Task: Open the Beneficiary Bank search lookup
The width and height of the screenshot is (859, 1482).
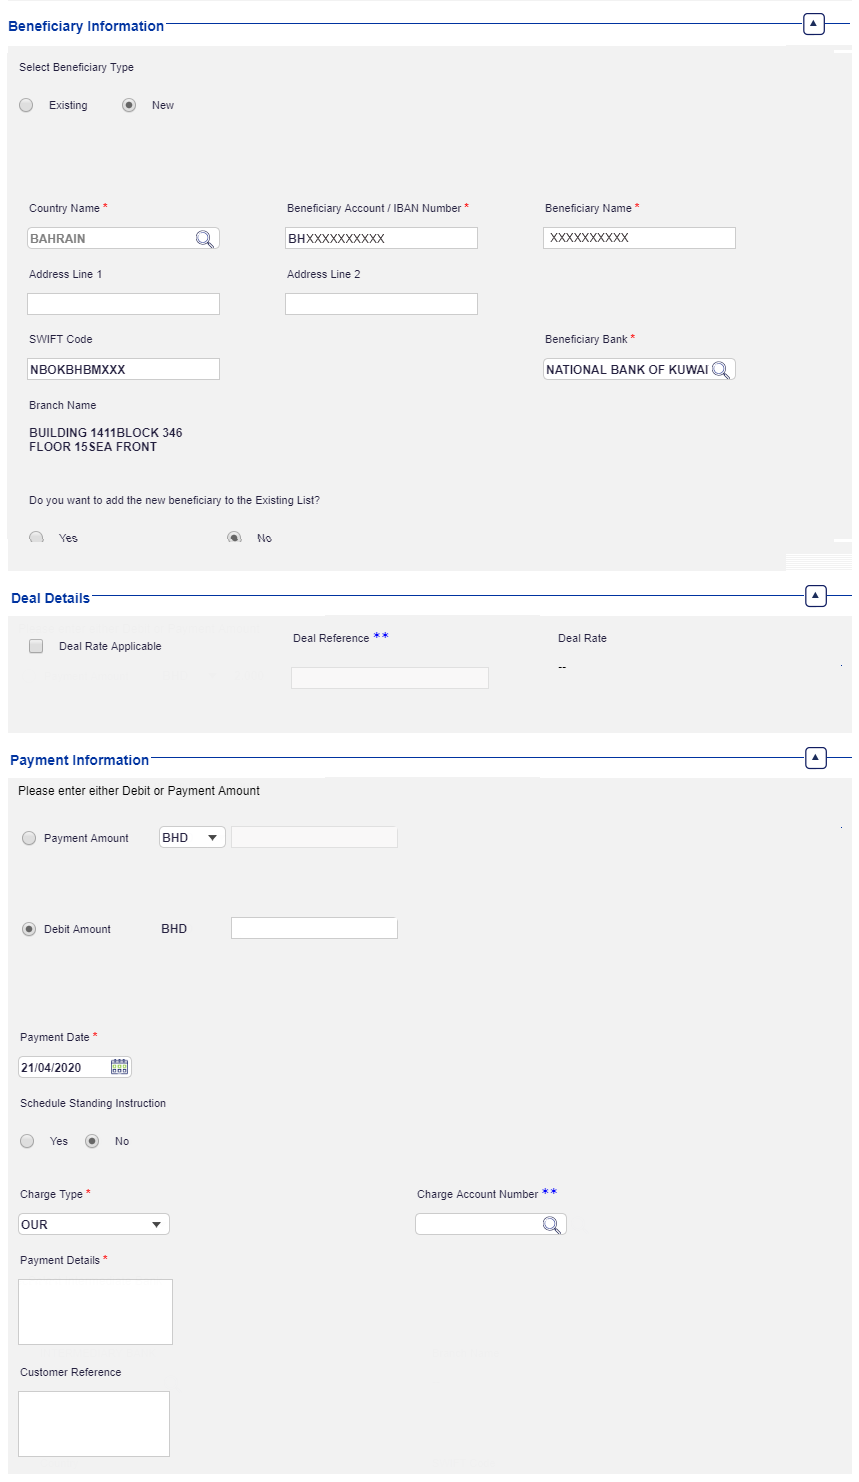Action: [721, 370]
